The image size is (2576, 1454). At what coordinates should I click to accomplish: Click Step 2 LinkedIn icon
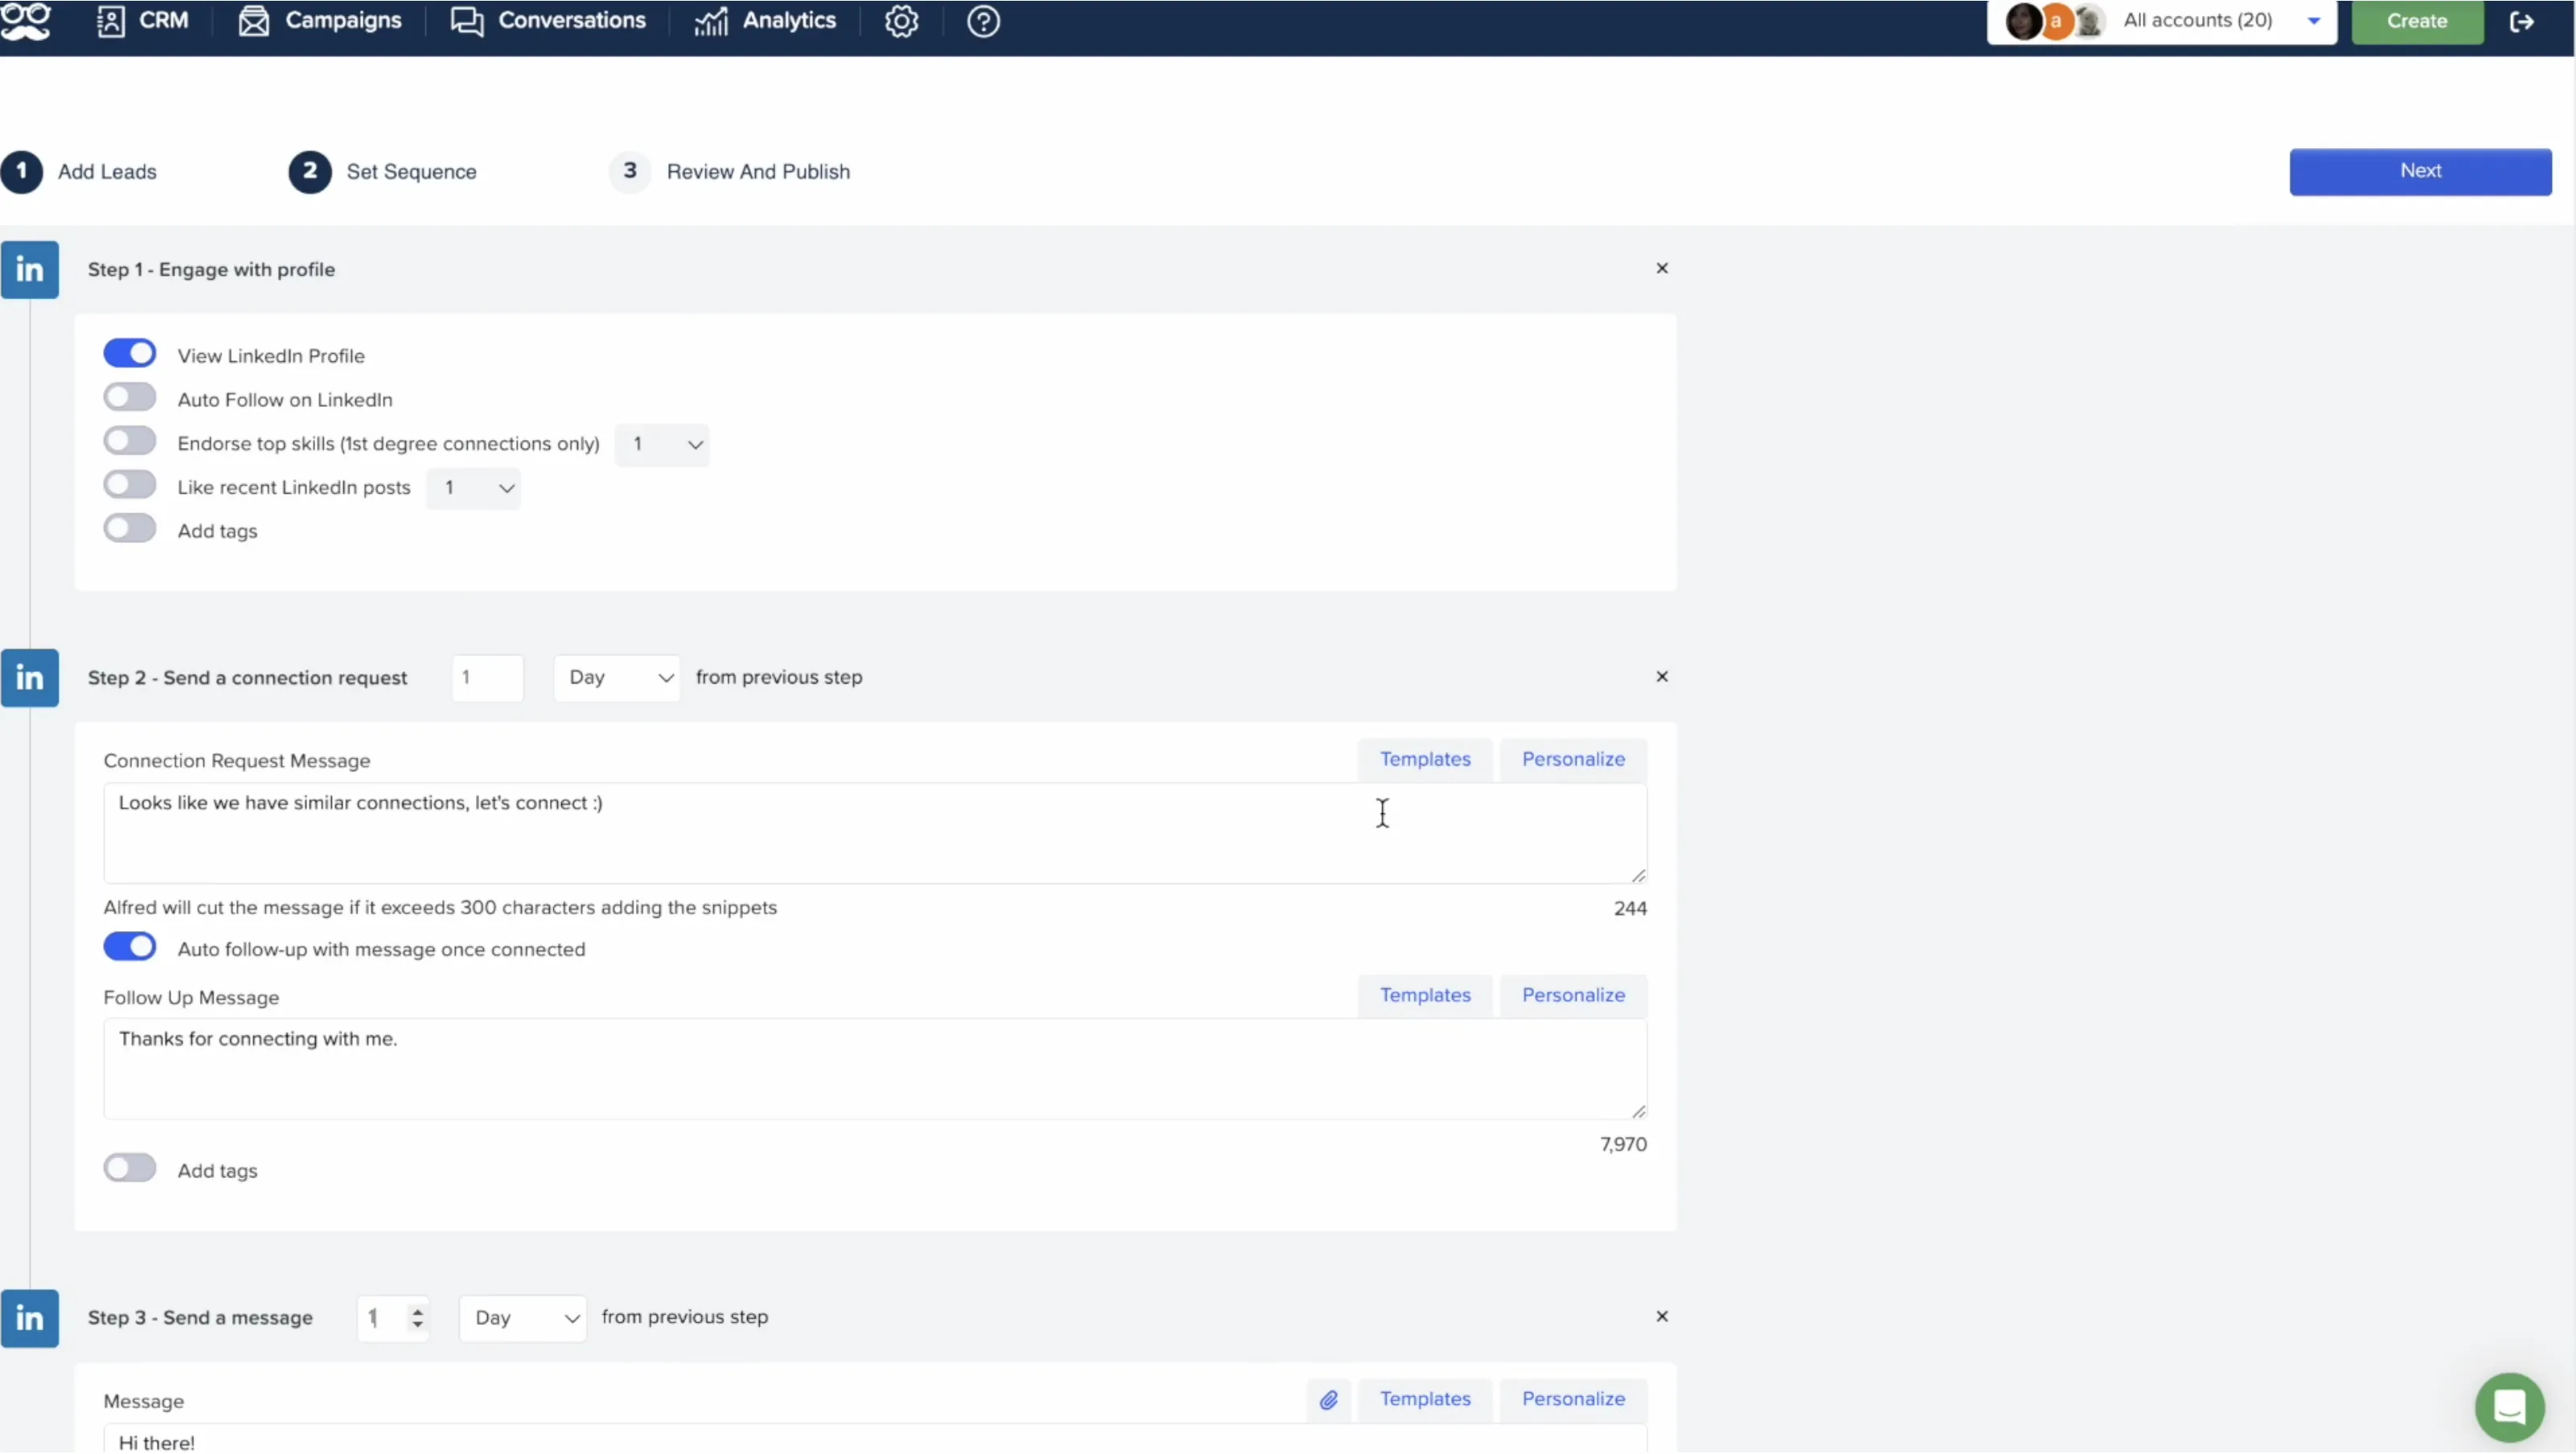[30, 677]
